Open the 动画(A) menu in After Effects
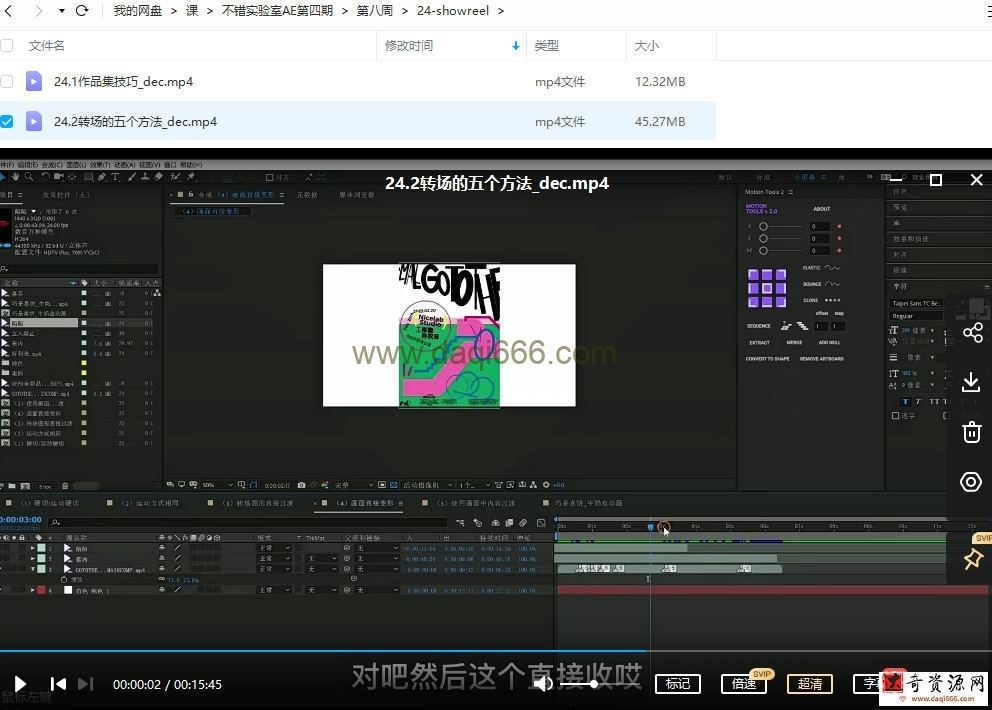The height and width of the screenshot is (710, 992). pyautogui.click(x=124, y=165)
